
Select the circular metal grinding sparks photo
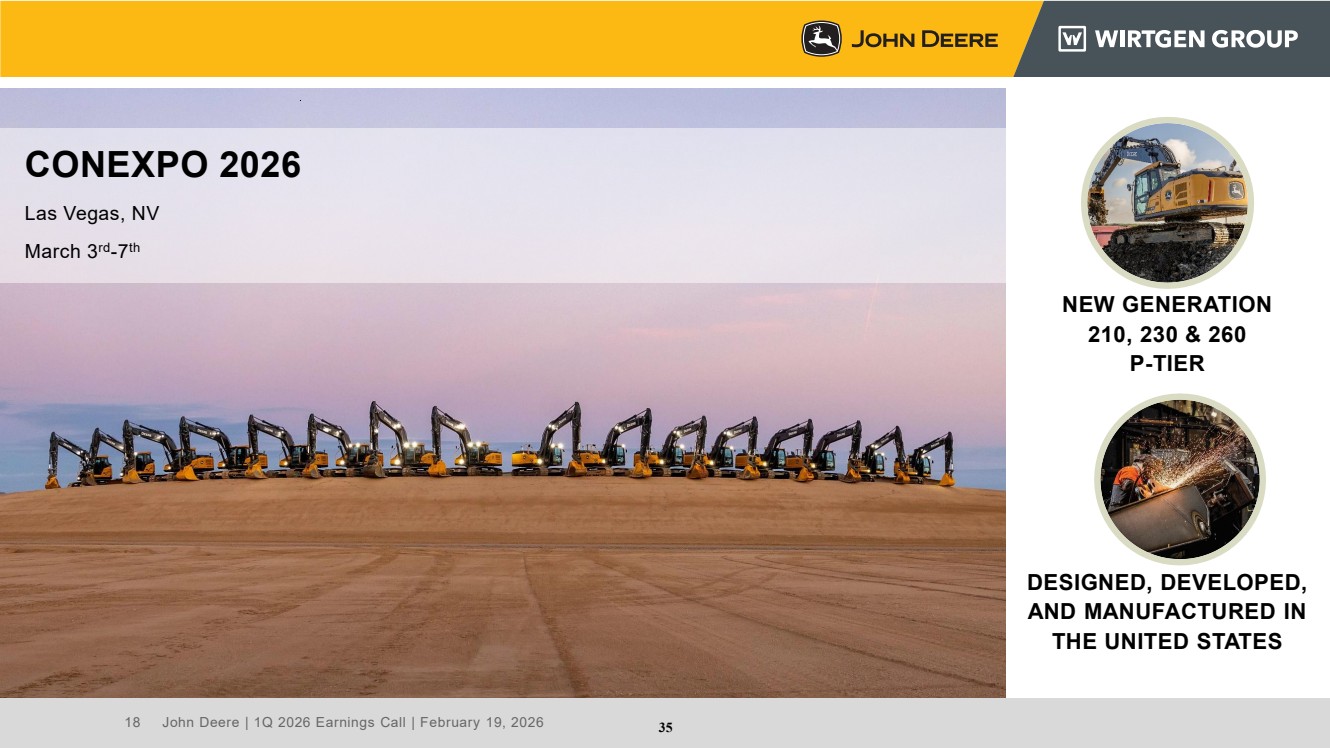1180,478
